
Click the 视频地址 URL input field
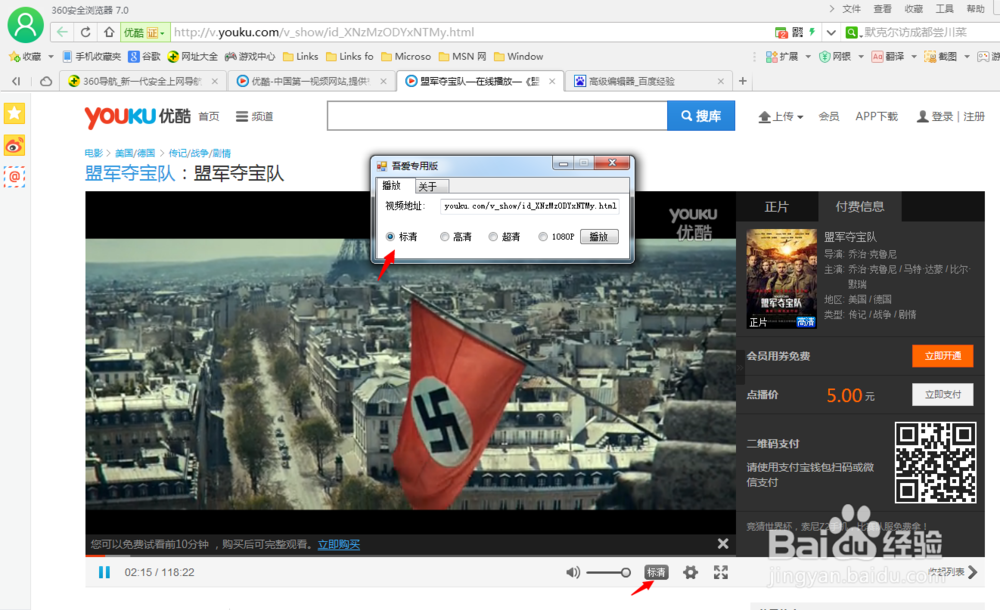[x=529, y=206]
